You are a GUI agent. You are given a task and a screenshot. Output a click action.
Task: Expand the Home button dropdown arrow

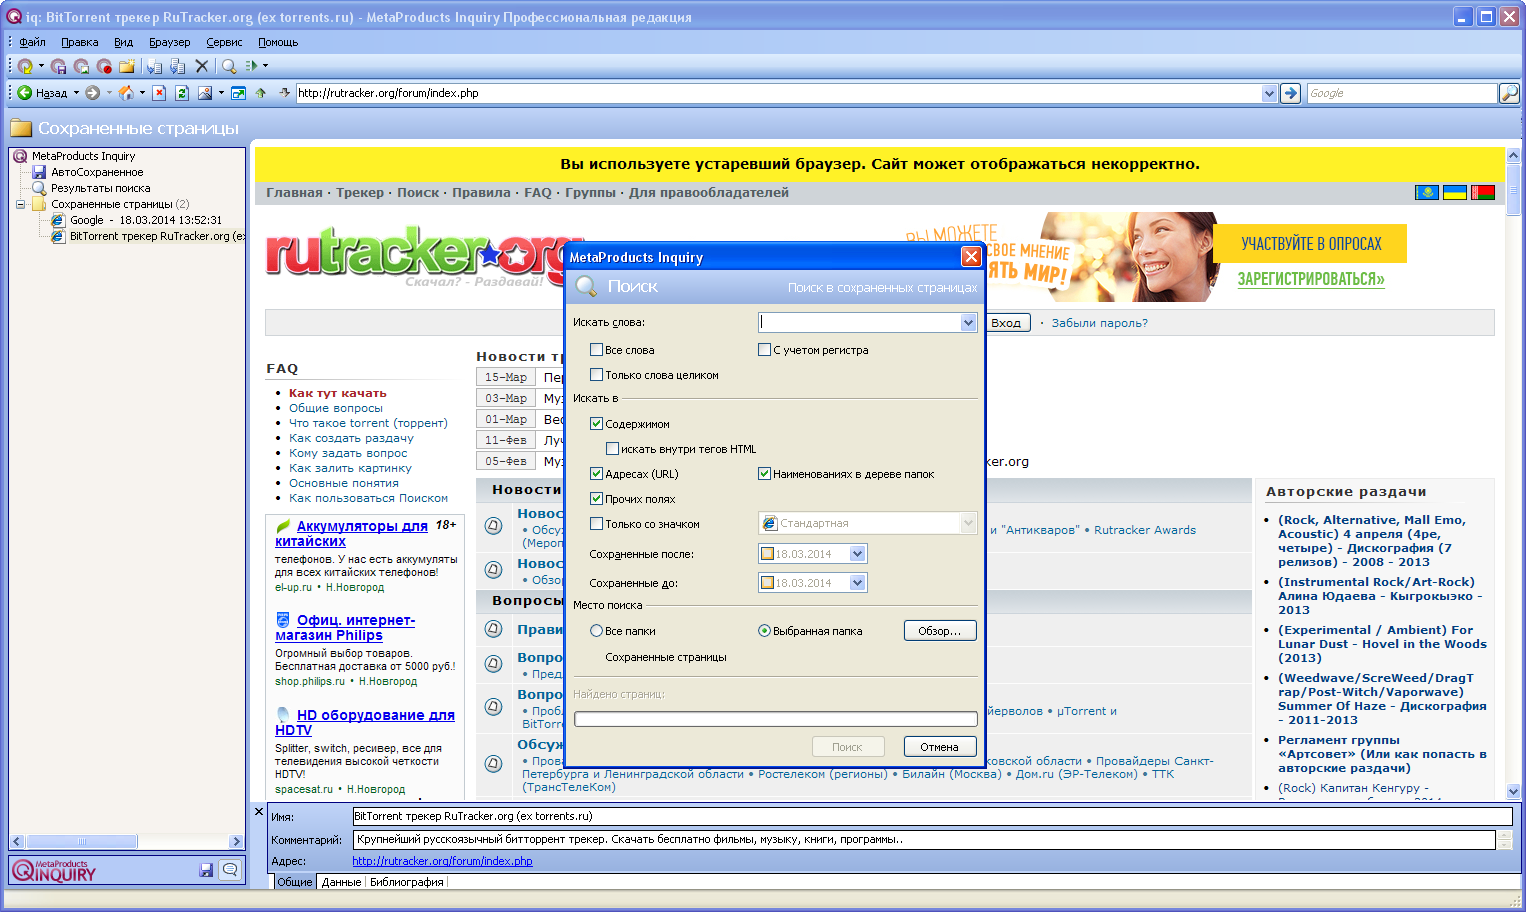click(142, 93)
